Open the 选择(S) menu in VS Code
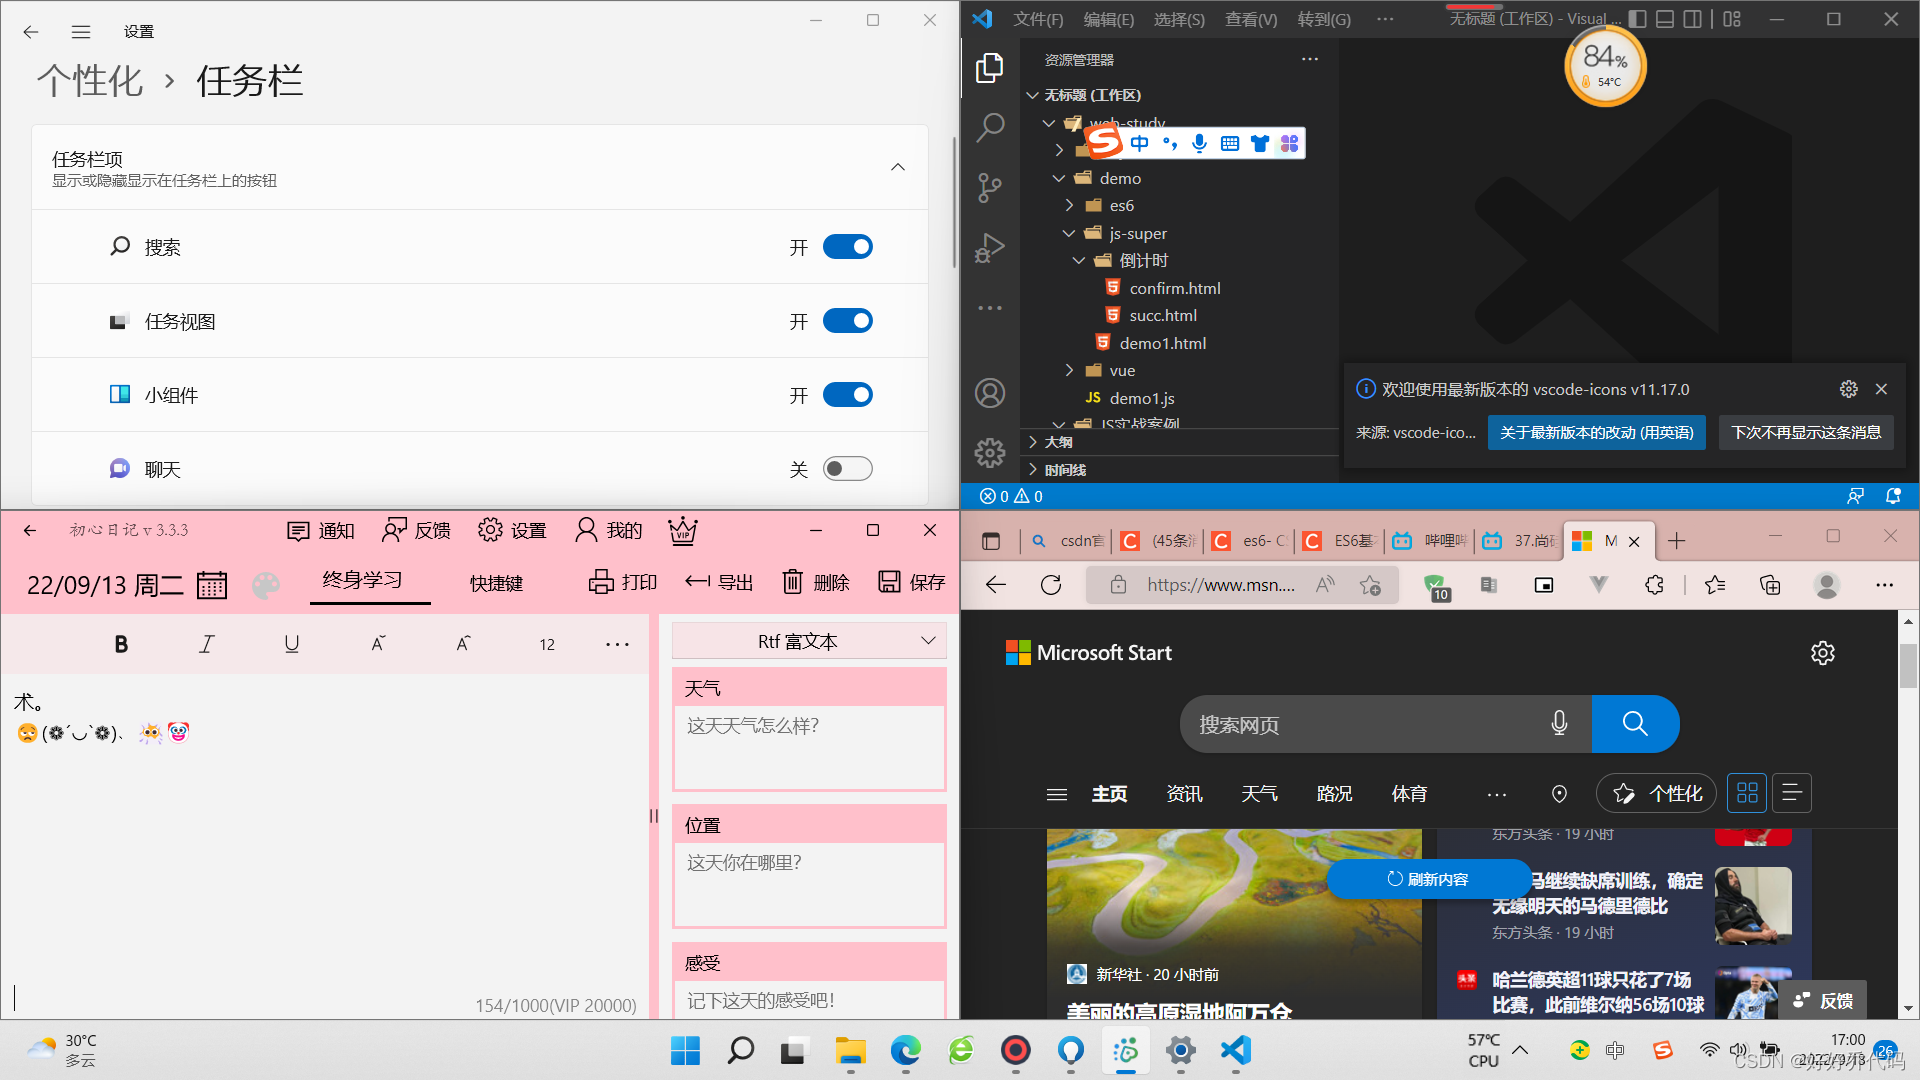The image size is (1920, 1080). pyautogui.click(x=1178, y=19)
